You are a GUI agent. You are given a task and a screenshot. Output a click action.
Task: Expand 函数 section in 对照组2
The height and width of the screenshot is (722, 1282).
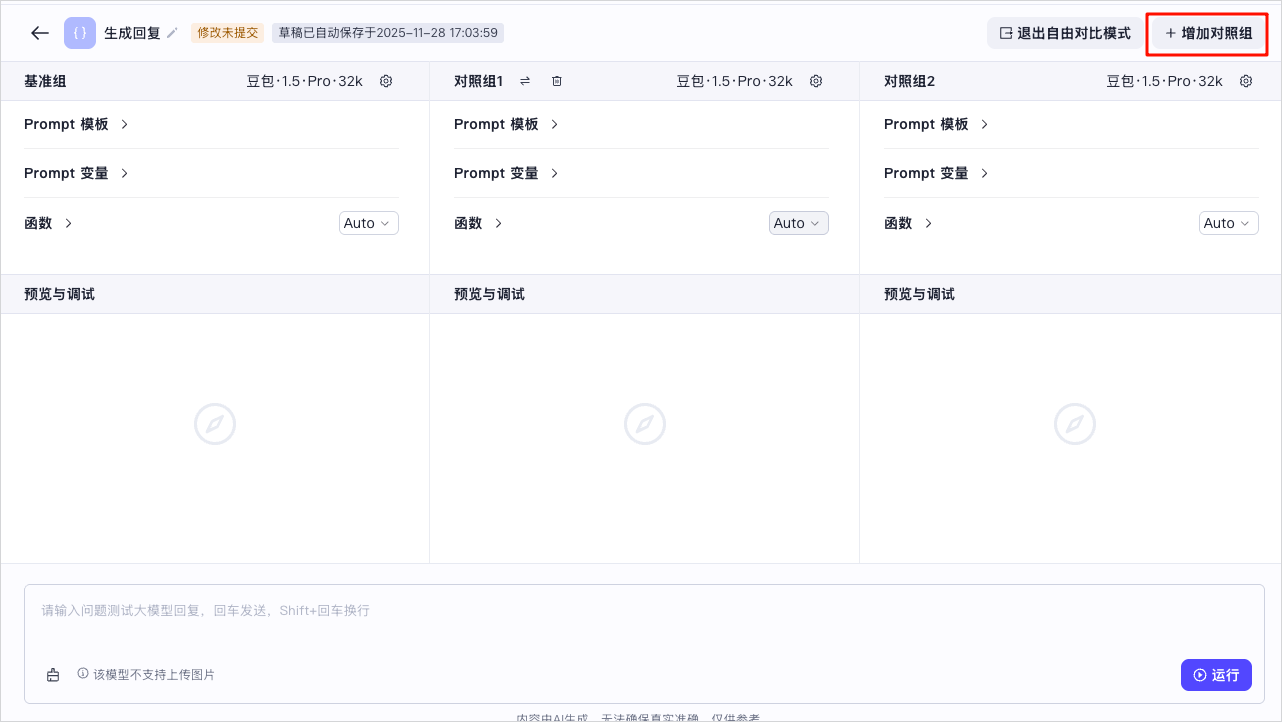909,223
